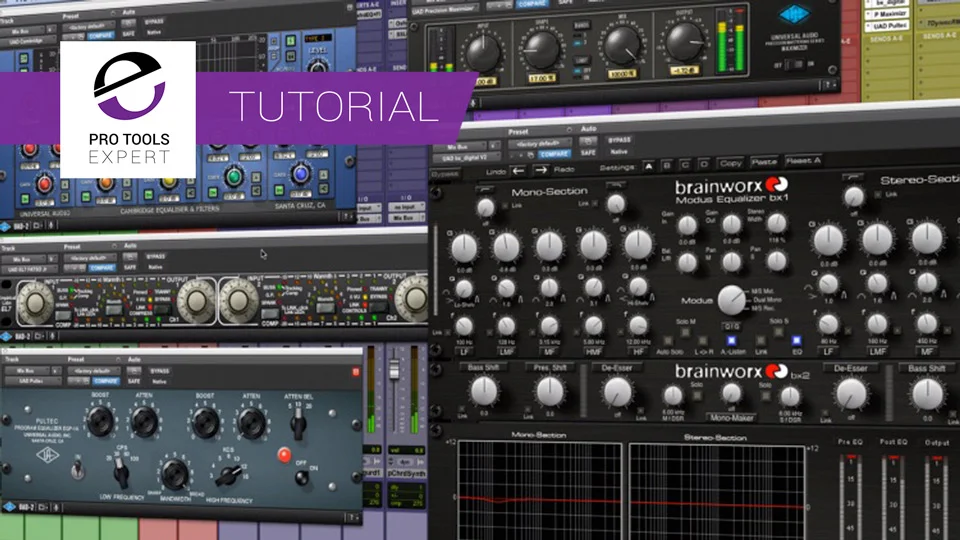Click Precision Maximizer Input knob
This screenshot has width=960, height=540.
484,54
